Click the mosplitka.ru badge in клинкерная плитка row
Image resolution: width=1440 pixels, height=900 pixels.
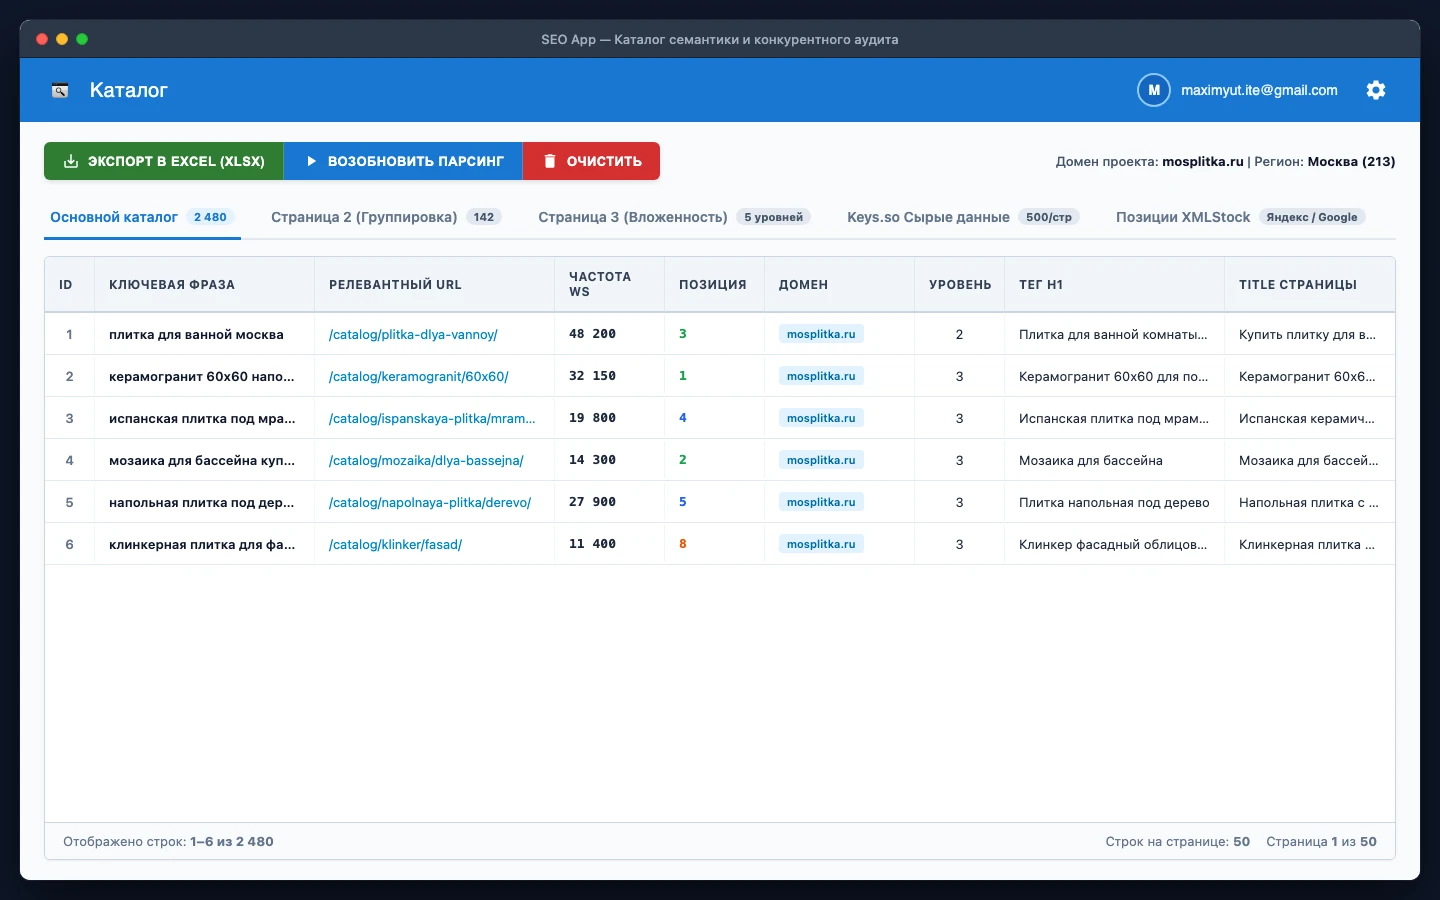(x=821, y=544)
